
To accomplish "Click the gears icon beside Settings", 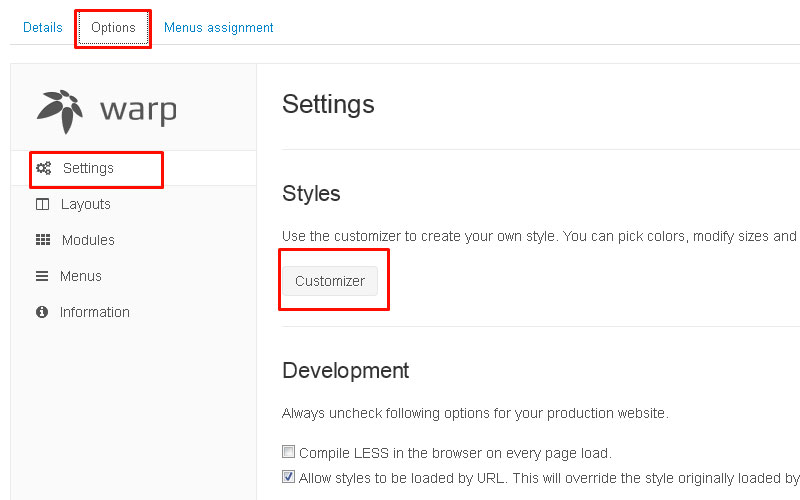I will point(43,168).
